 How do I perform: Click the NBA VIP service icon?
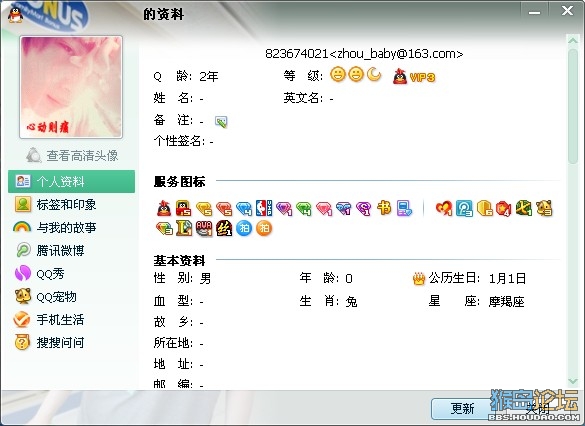[x=264, y=208]
